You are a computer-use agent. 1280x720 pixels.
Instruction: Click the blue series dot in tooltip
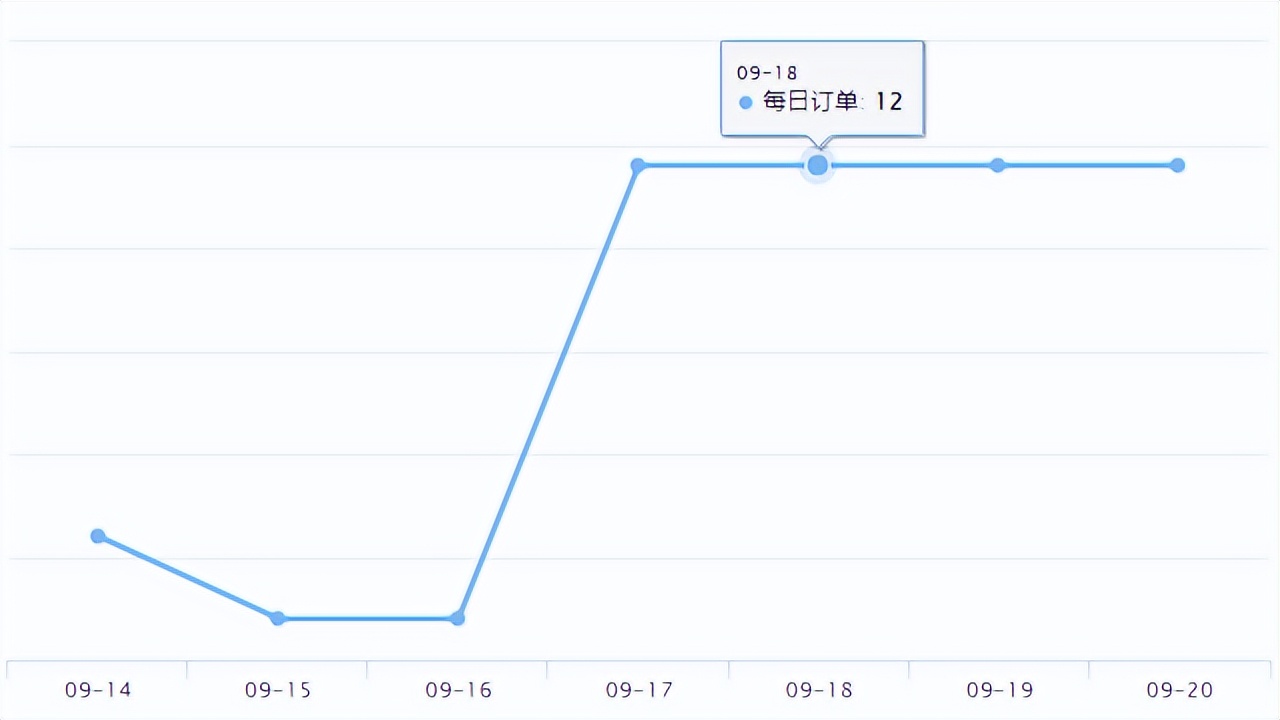tap(745, 102)
